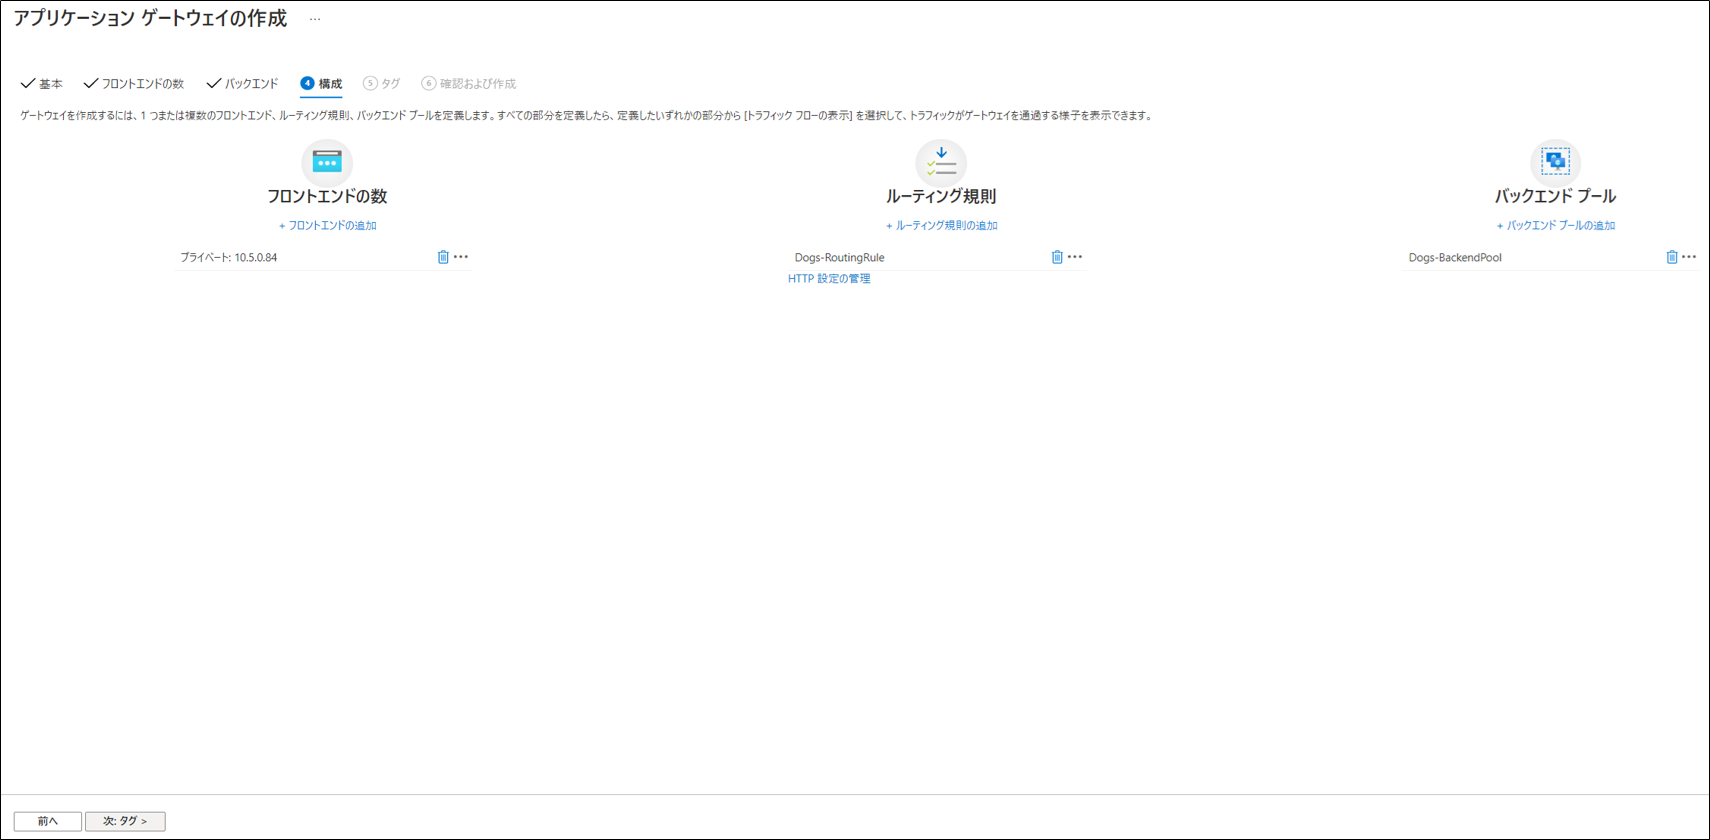Click the frontend window icon
The width and height of the screenshot is (1710, 840).
(327, 162)
